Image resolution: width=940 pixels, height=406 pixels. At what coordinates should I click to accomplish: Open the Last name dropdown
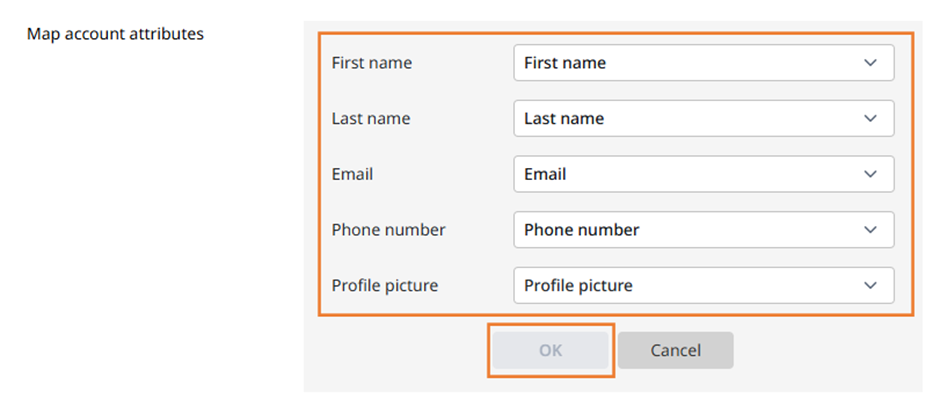(x=704, y=118)
